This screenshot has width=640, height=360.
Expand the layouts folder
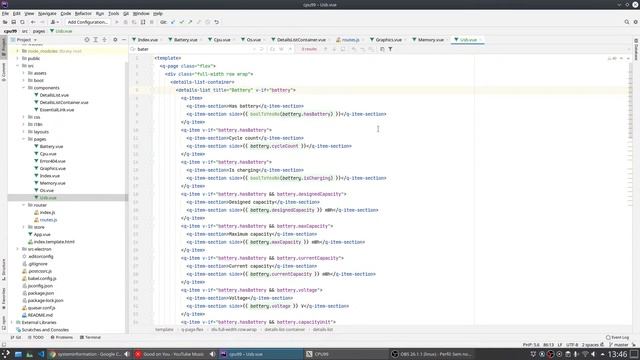24,132
